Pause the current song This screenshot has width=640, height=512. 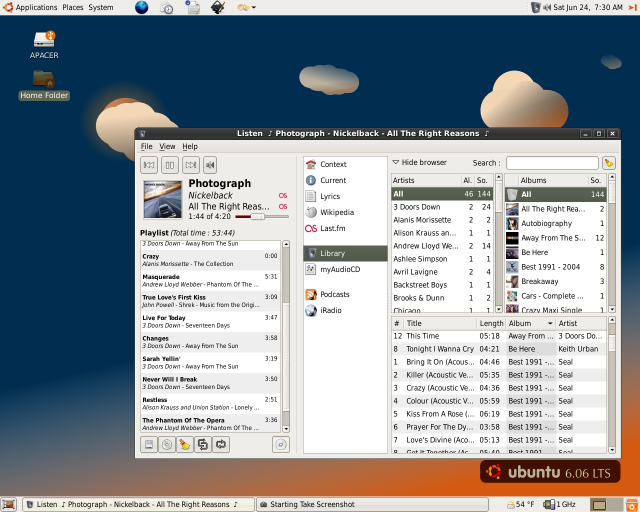pos(169,165)
